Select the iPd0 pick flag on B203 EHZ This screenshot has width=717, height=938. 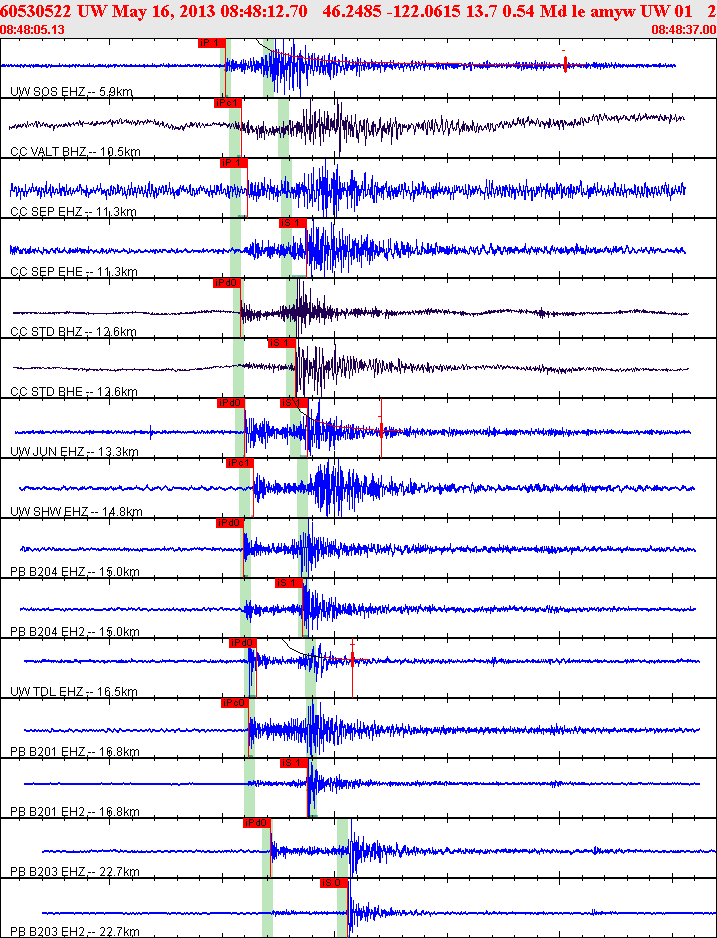pyautogui.click(x=257, y=823)
